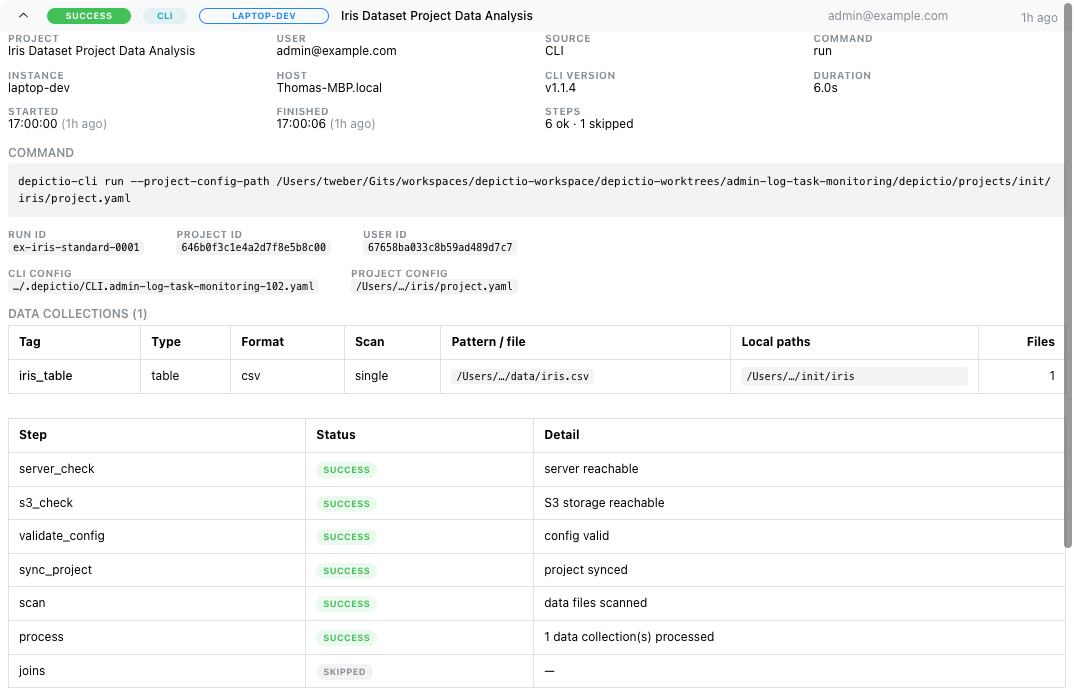The height and width of the screenshot is (695, 1074).
Task: Click the SKIPPED badge for joins
Action: coord(344,672)
